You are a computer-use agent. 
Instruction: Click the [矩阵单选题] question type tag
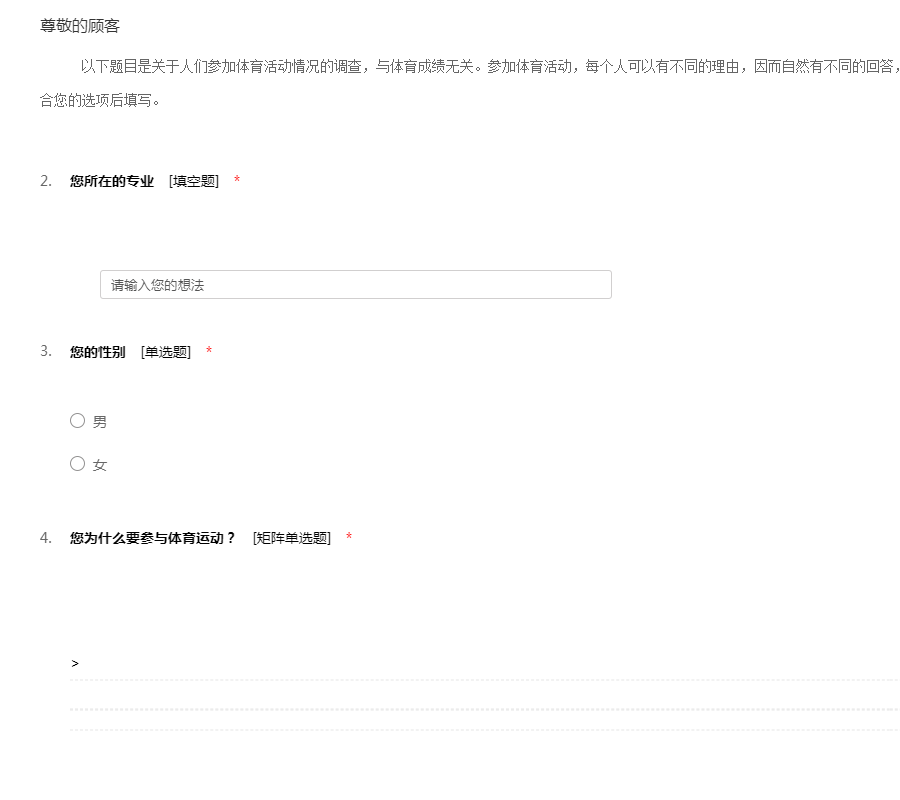292,538
